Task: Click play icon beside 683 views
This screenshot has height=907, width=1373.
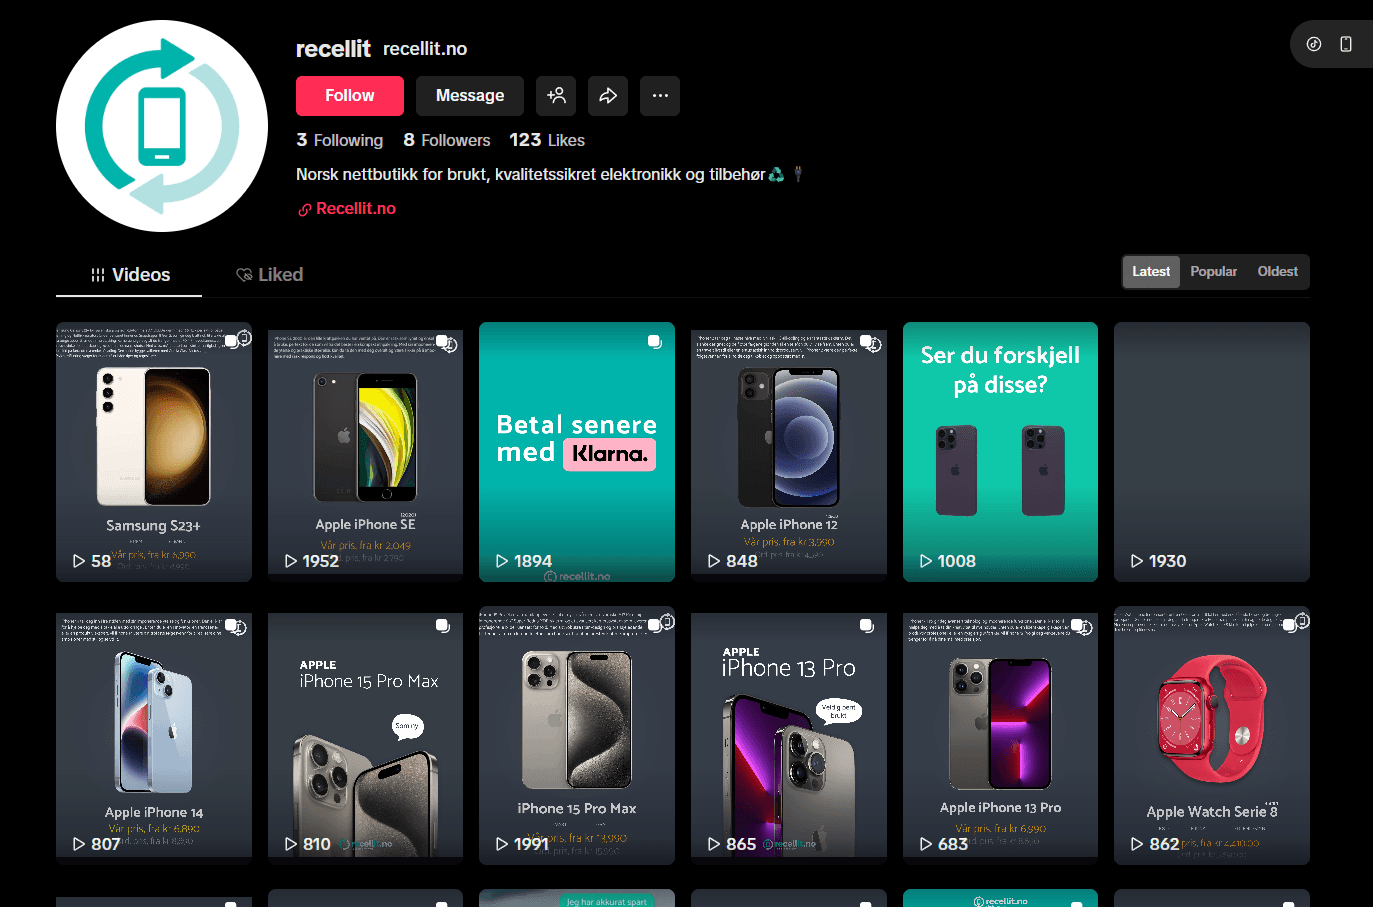Action: click(926, 844)
